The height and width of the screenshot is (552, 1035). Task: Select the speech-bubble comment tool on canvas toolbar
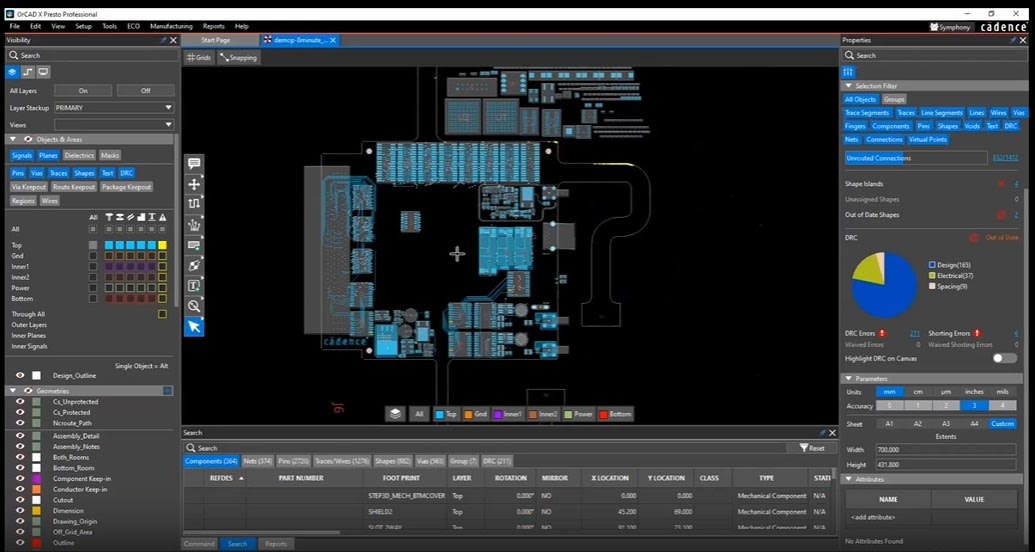pyautogui.click(x=194, y=164)
